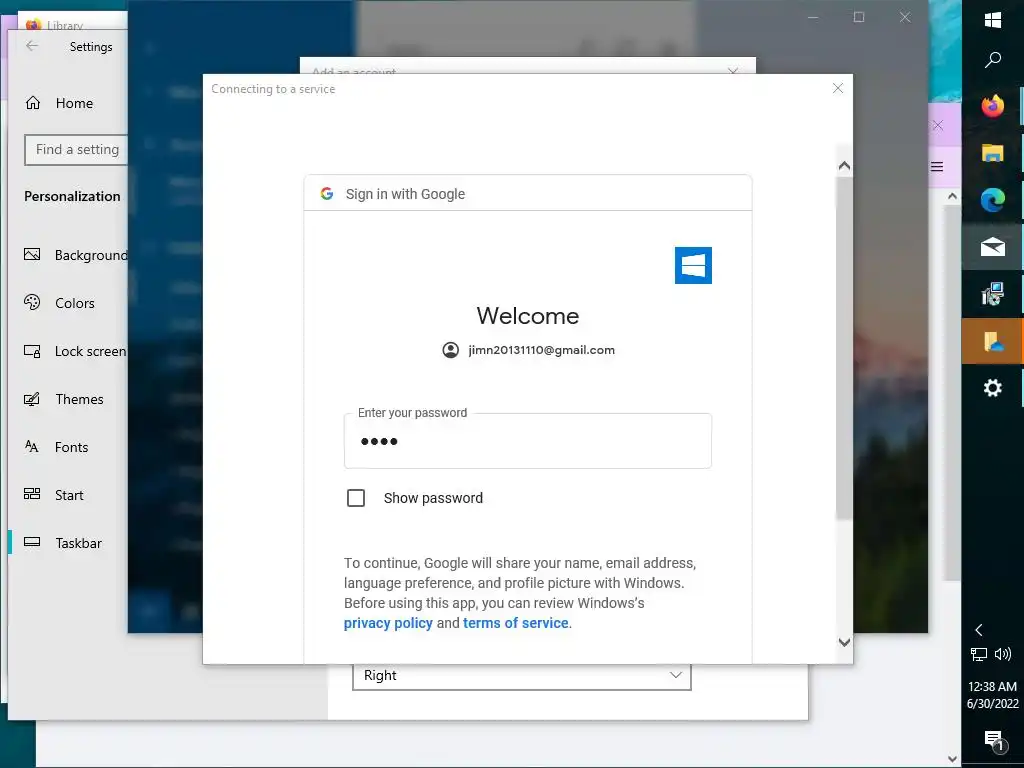The image size is (1024, 768).
Task: Click the Sign in with Google header text
Action: point(405,194)
